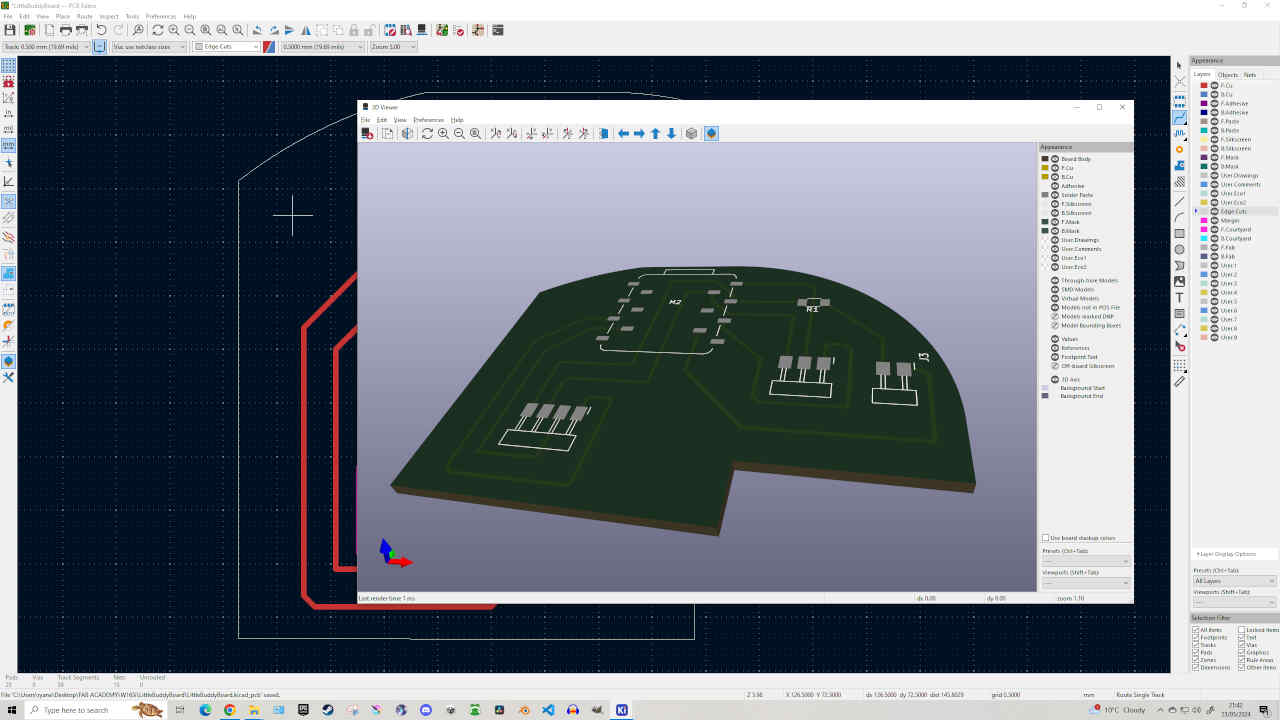Viewport: 1280px width, 720px height.
Task: Move 3D view down with arrow icon
Action: (671, 133)
